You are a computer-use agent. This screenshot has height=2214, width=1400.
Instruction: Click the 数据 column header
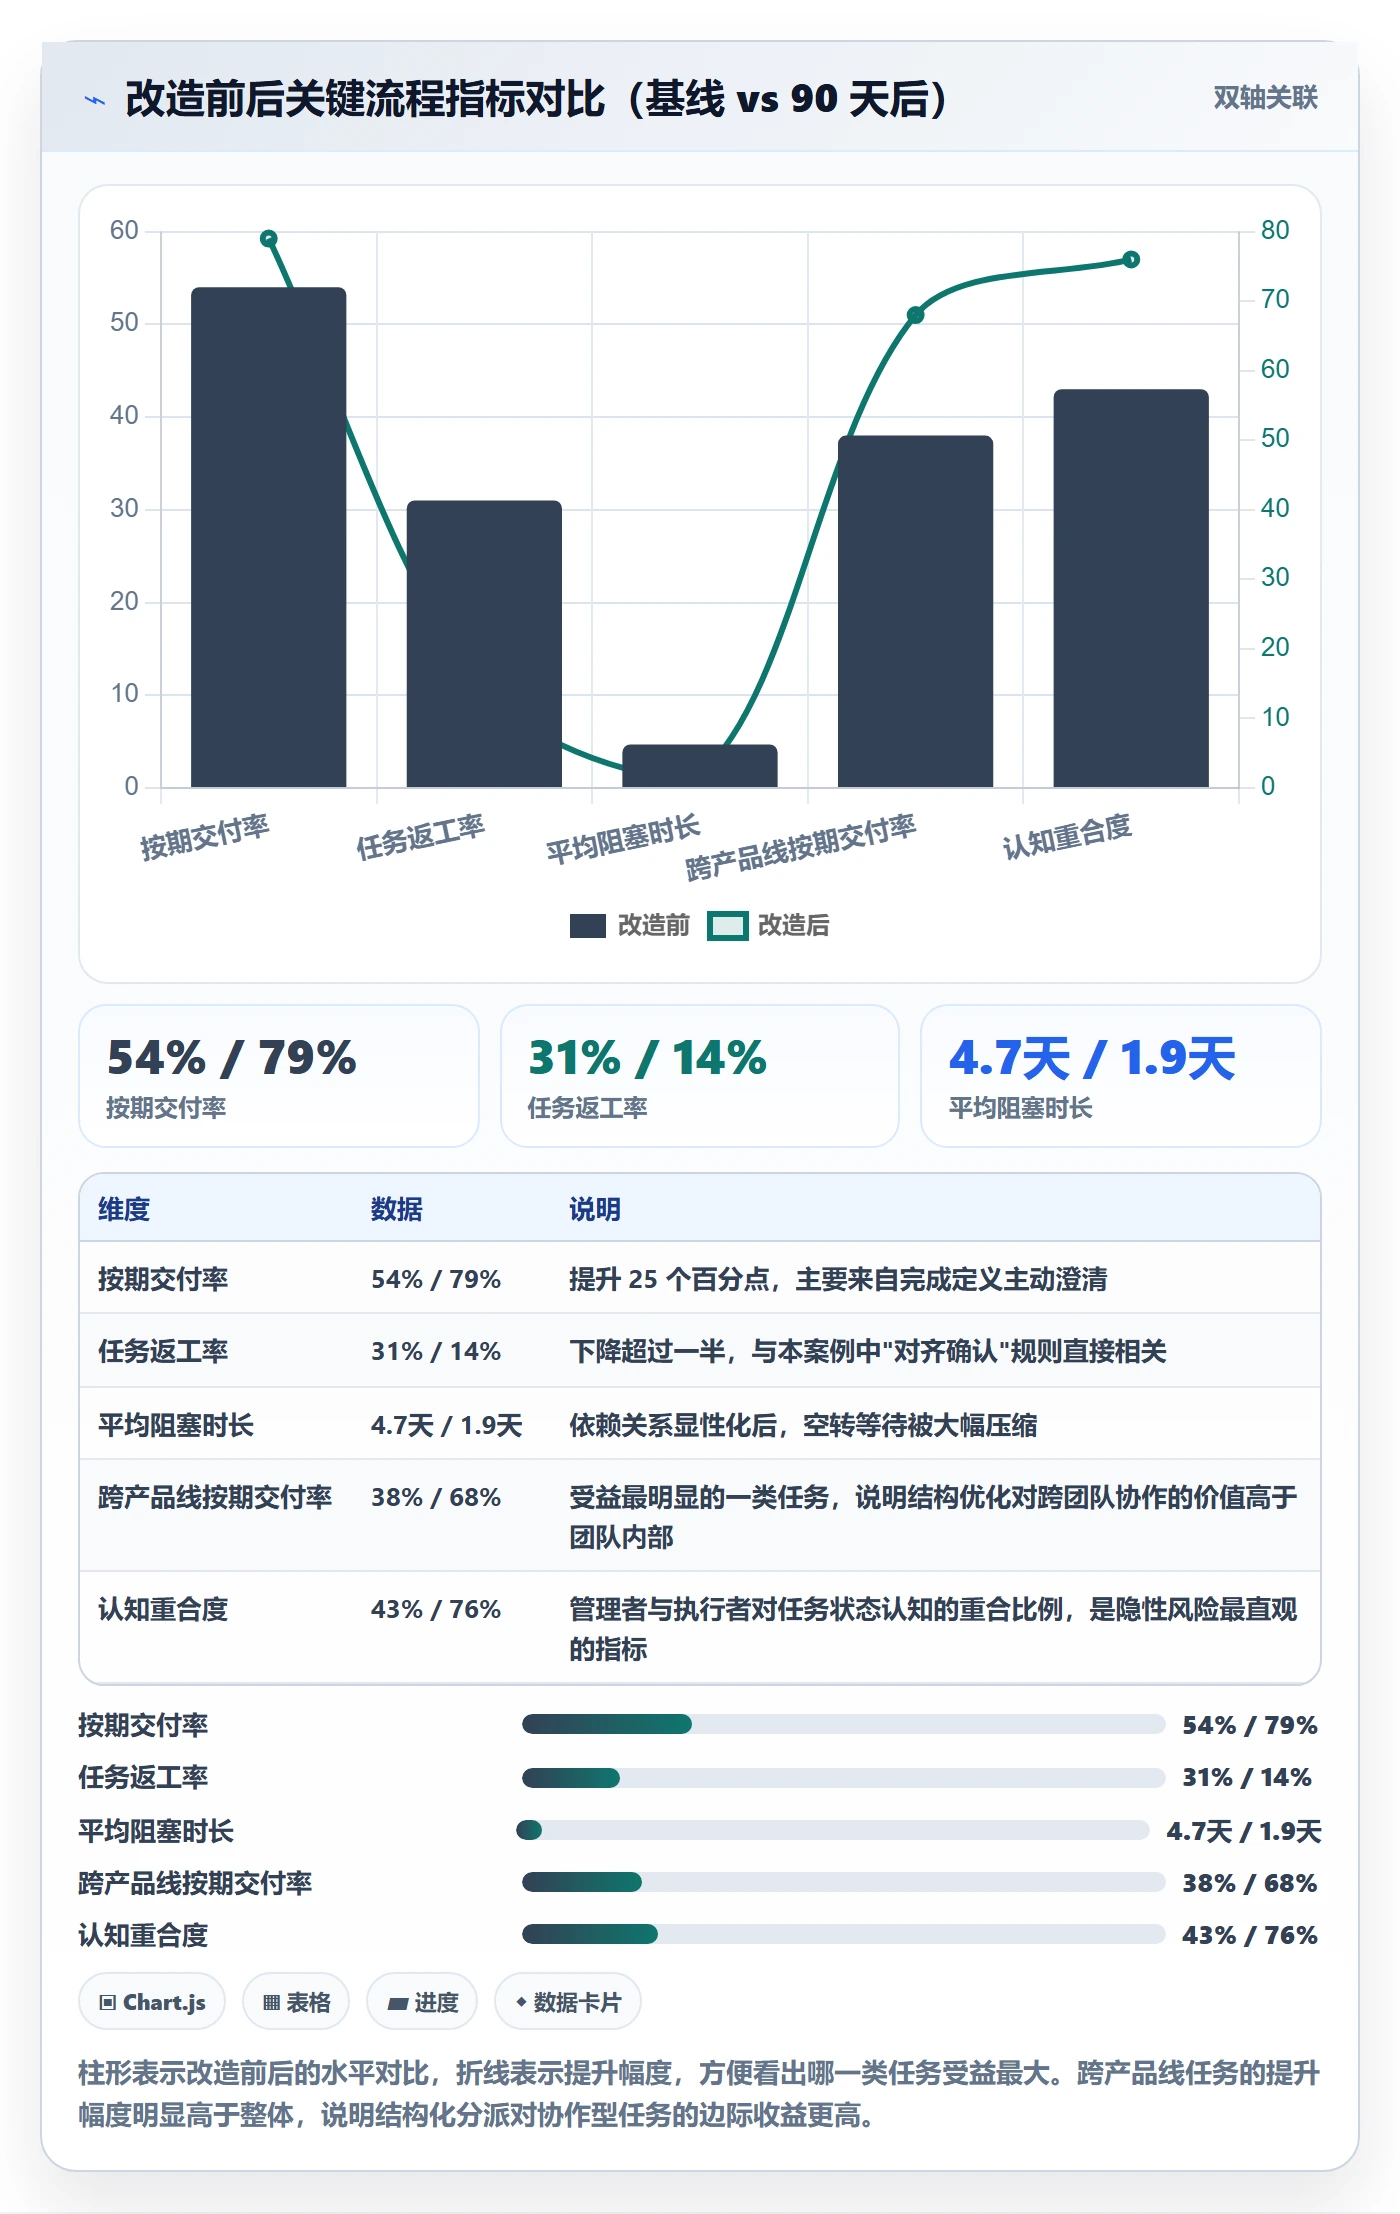coord(396,1209)
